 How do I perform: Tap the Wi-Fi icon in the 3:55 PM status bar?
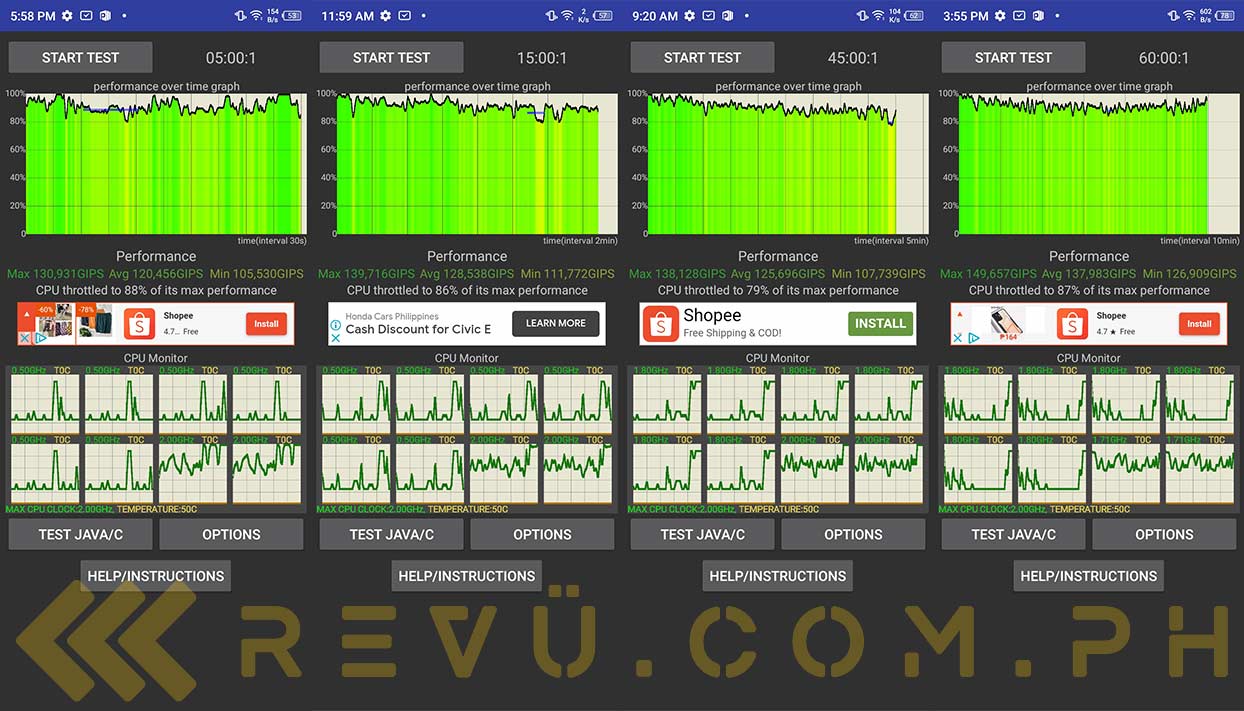[x=1189, y=16]
